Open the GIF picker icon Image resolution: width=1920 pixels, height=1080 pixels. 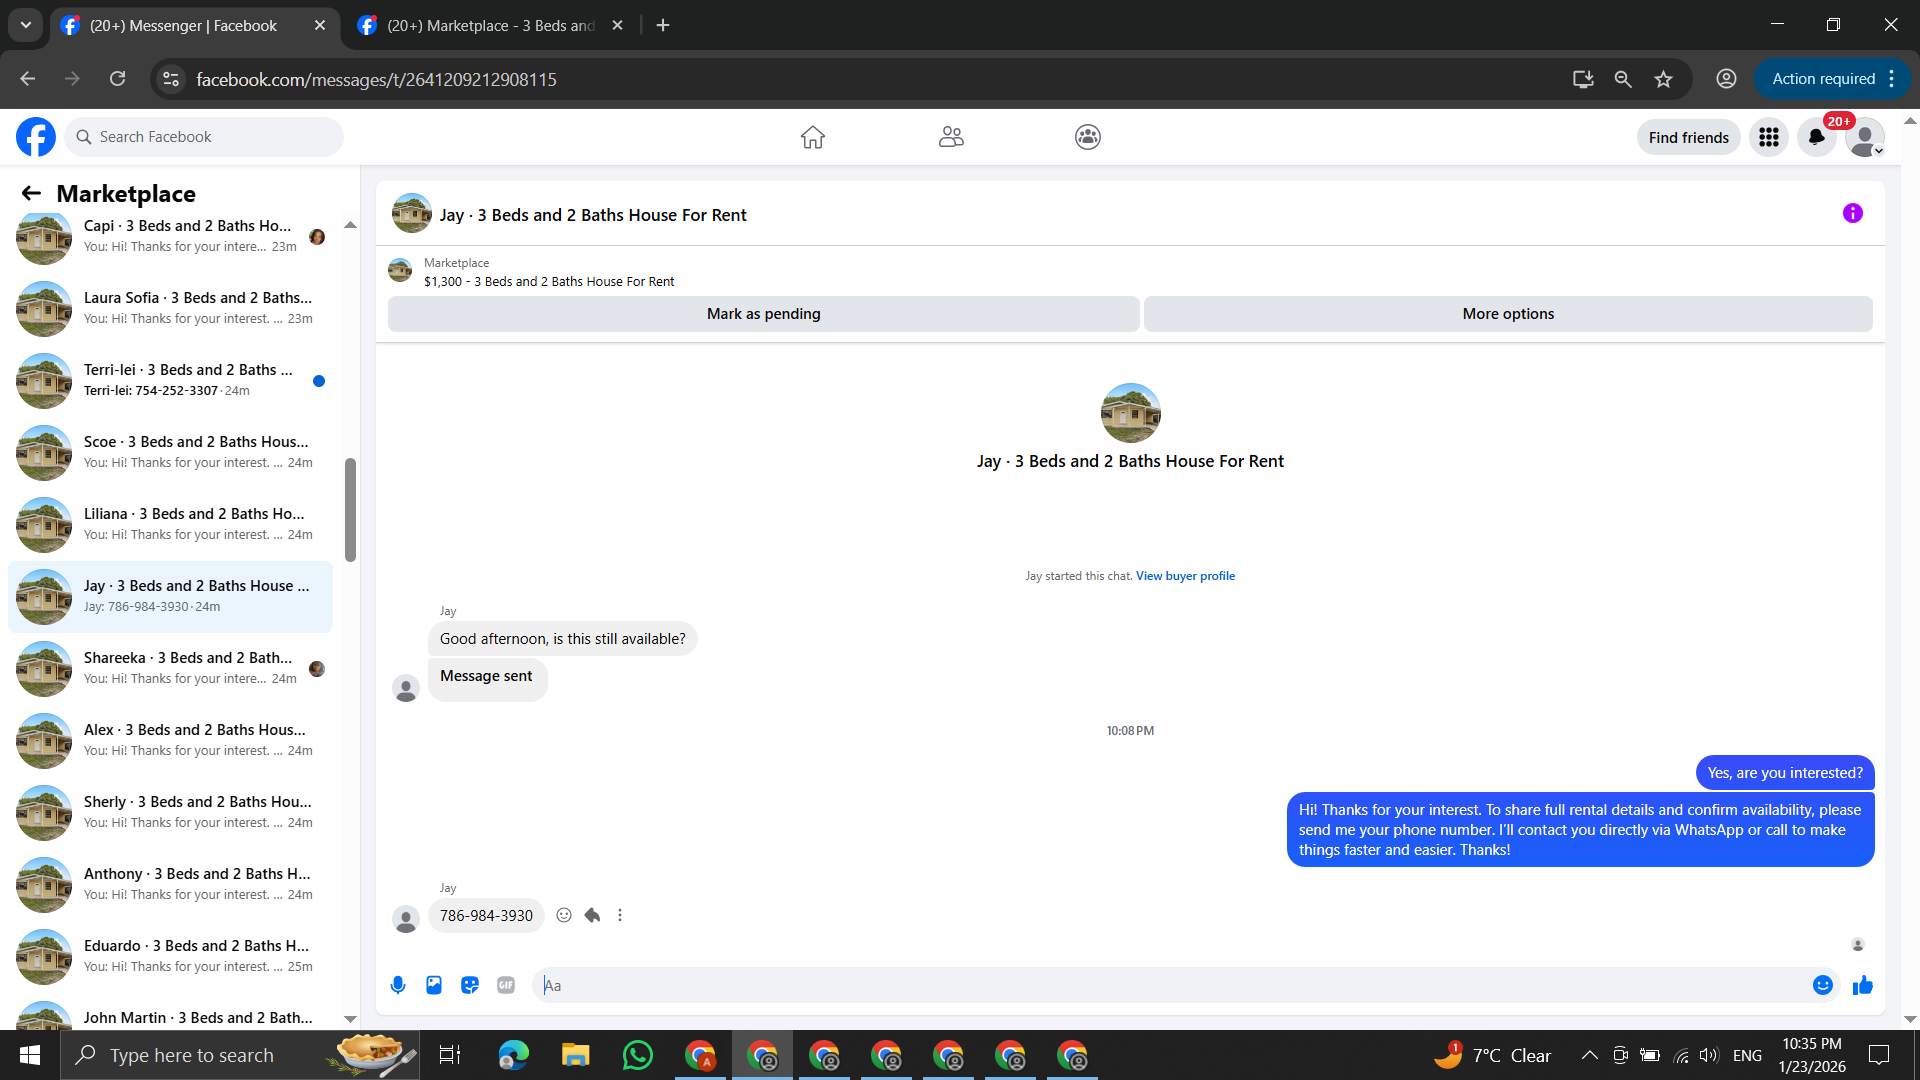[x=506, y=985]
